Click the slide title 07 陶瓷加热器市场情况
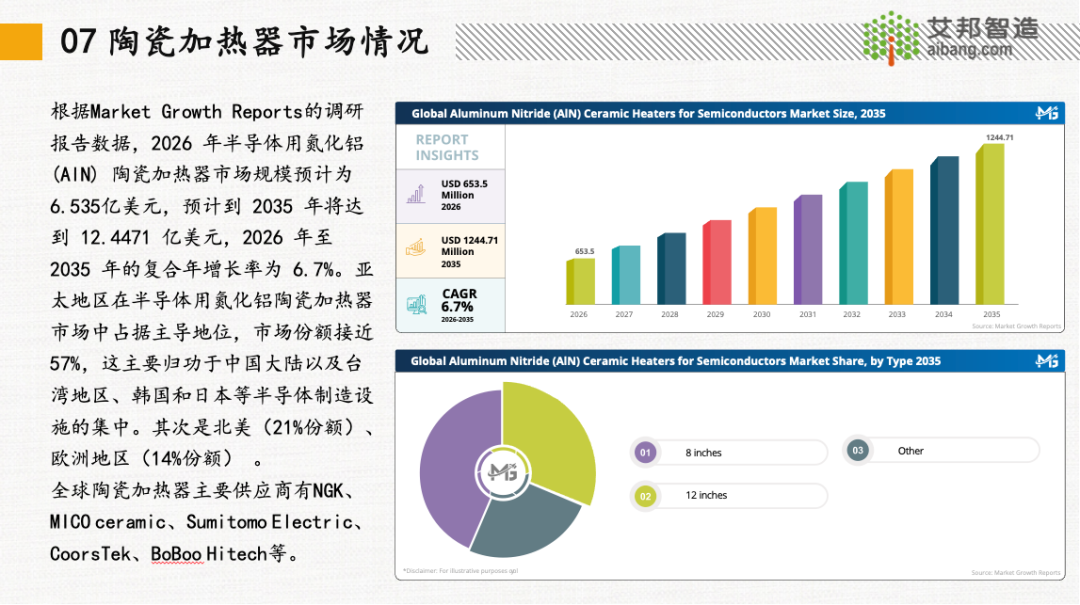The image size is (1080, 605). coord(245,41)
